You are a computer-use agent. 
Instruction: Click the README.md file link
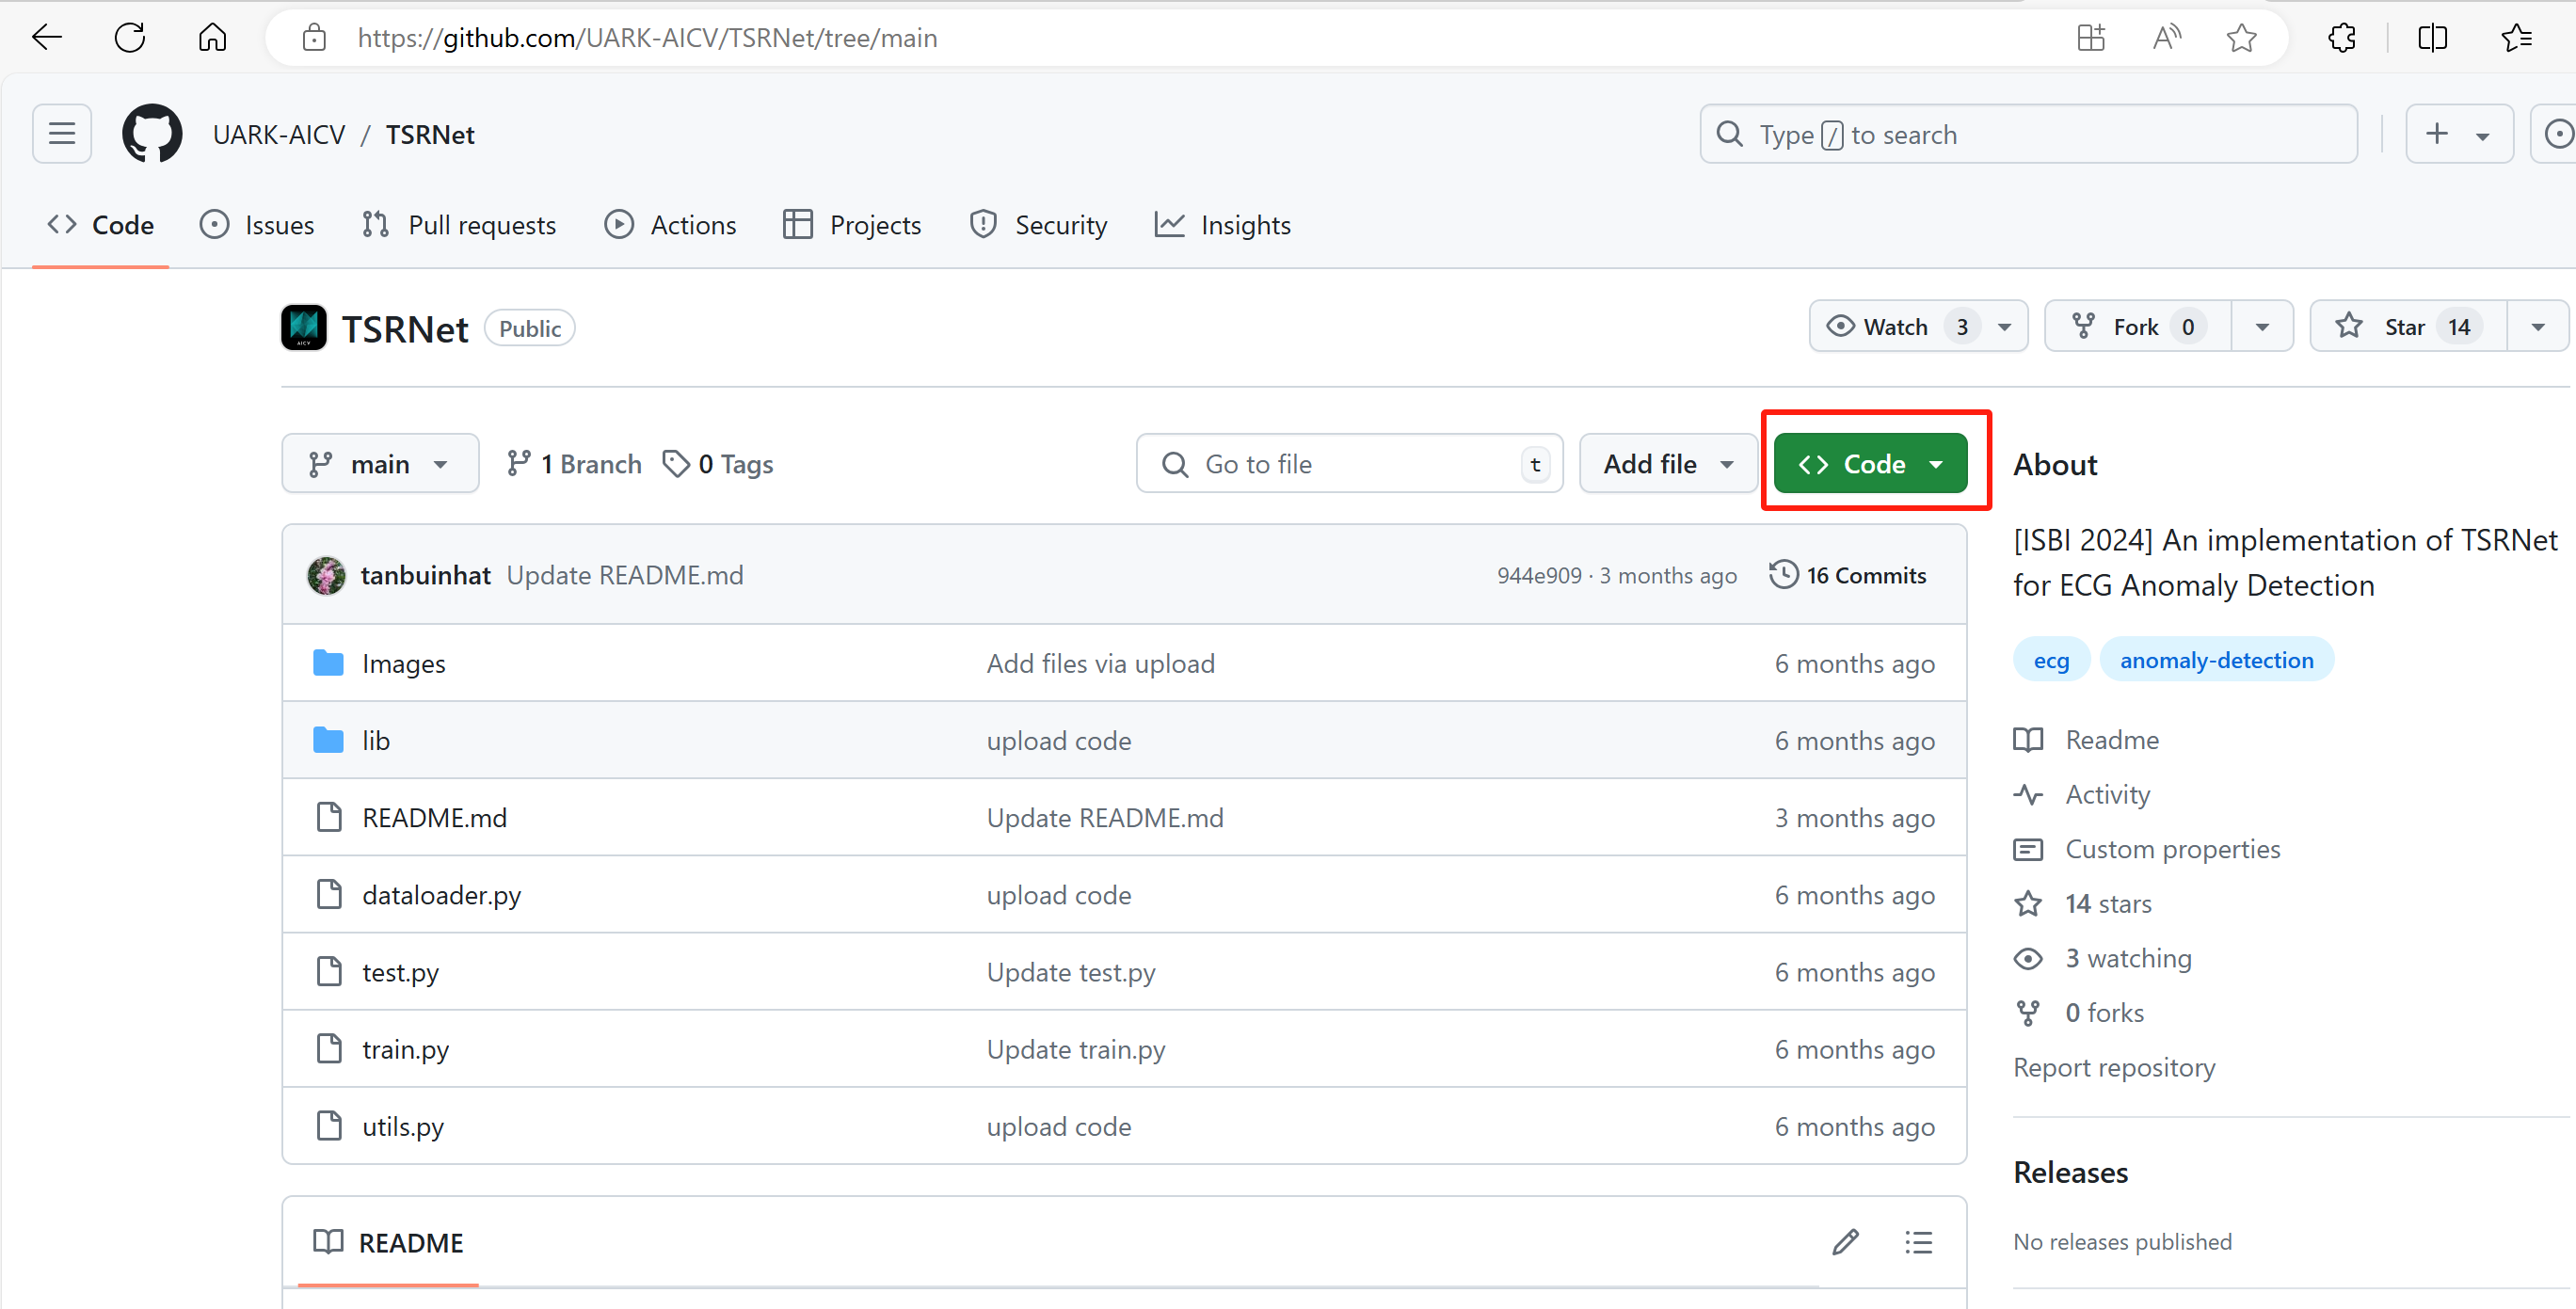(432, 817)
